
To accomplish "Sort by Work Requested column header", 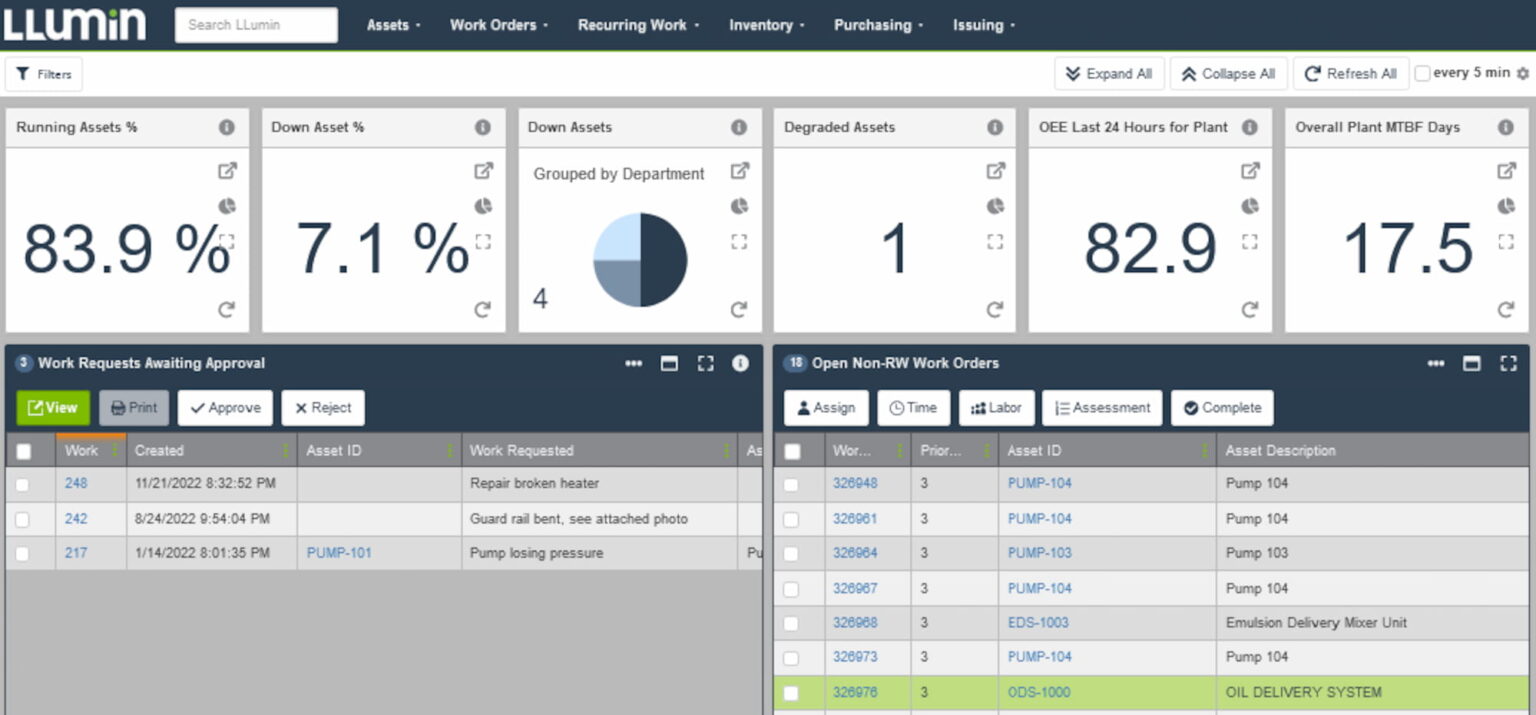I will pos(521,451).
